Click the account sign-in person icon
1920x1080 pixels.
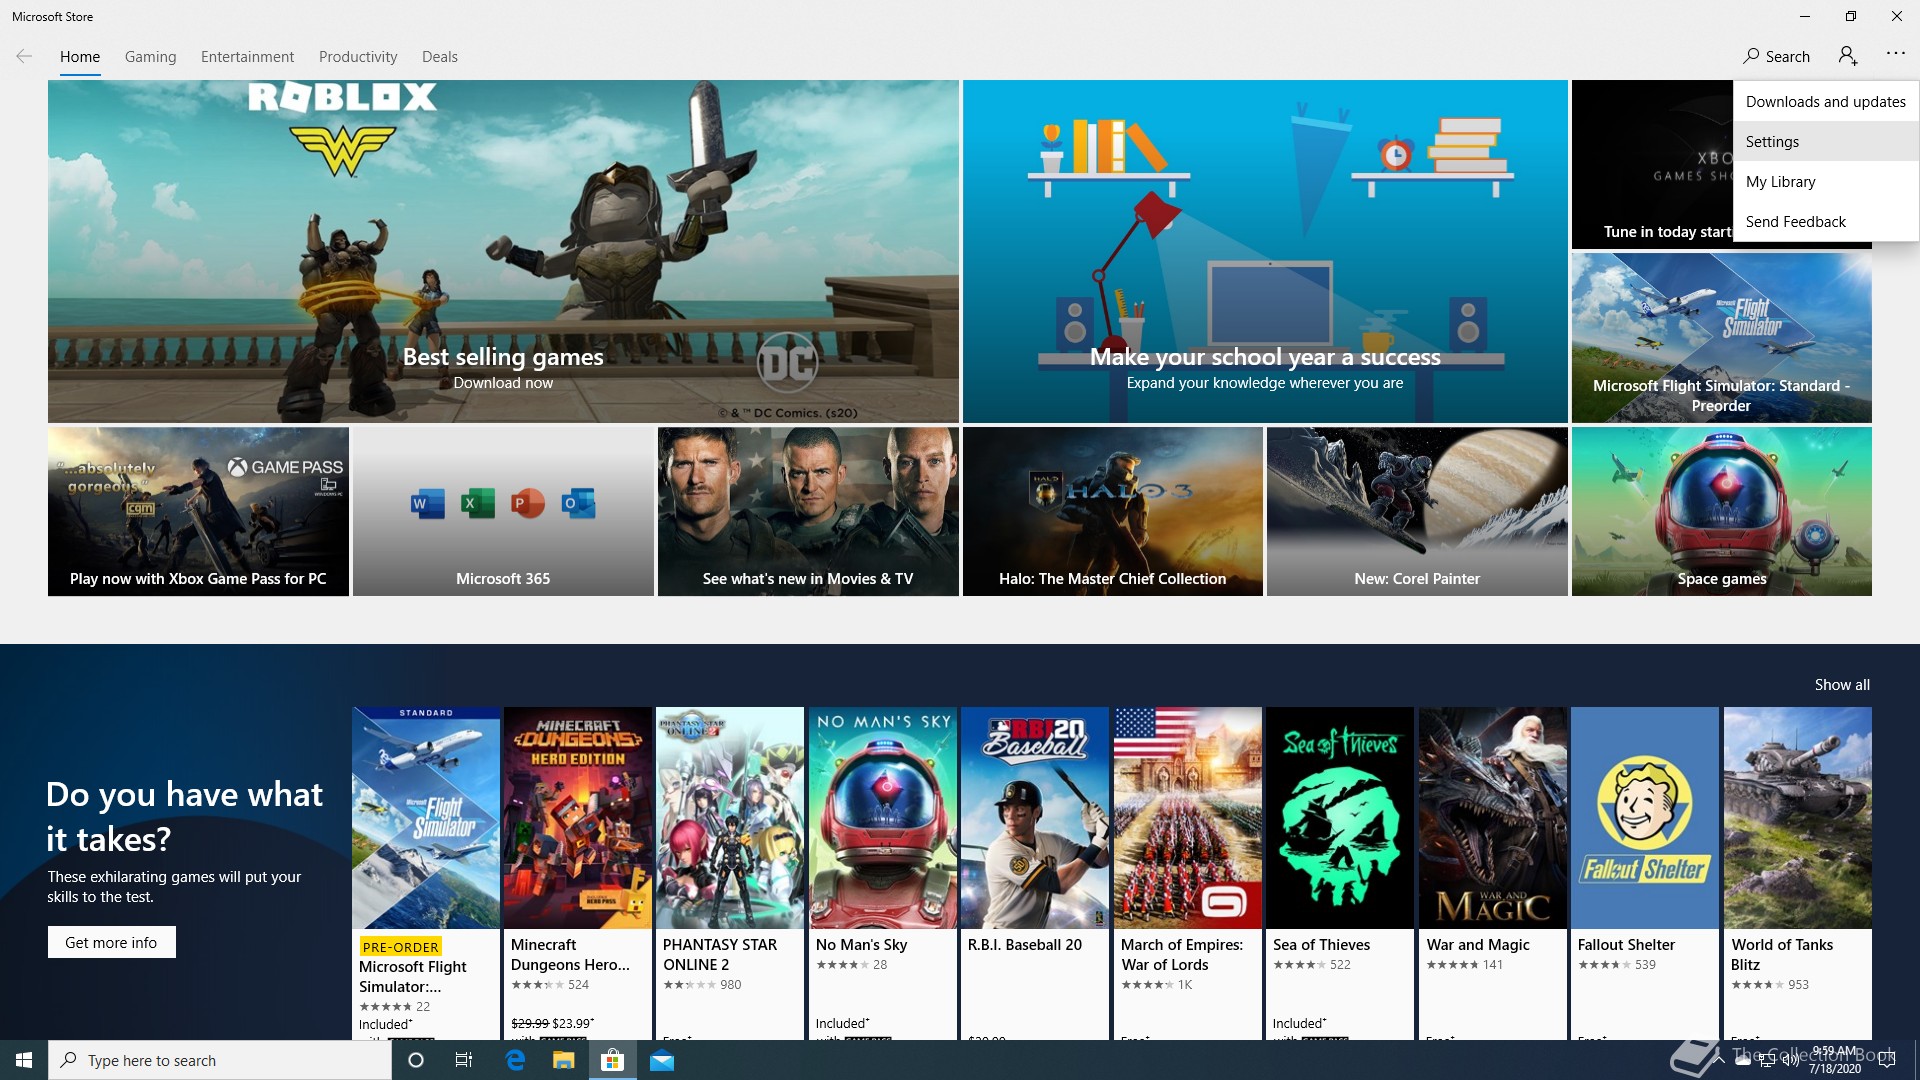click(x=1848, y=56)
